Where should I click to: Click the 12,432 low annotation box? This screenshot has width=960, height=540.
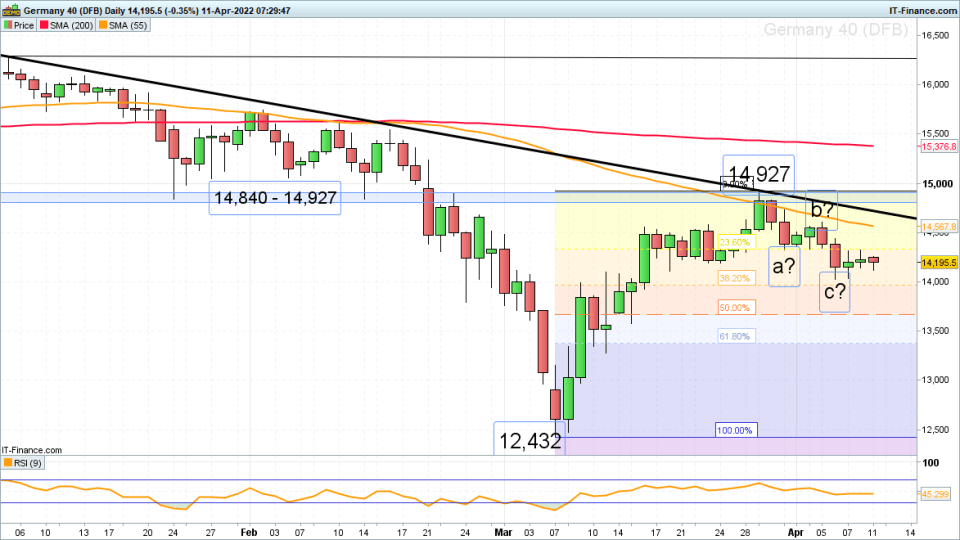[x=530, y=440]
